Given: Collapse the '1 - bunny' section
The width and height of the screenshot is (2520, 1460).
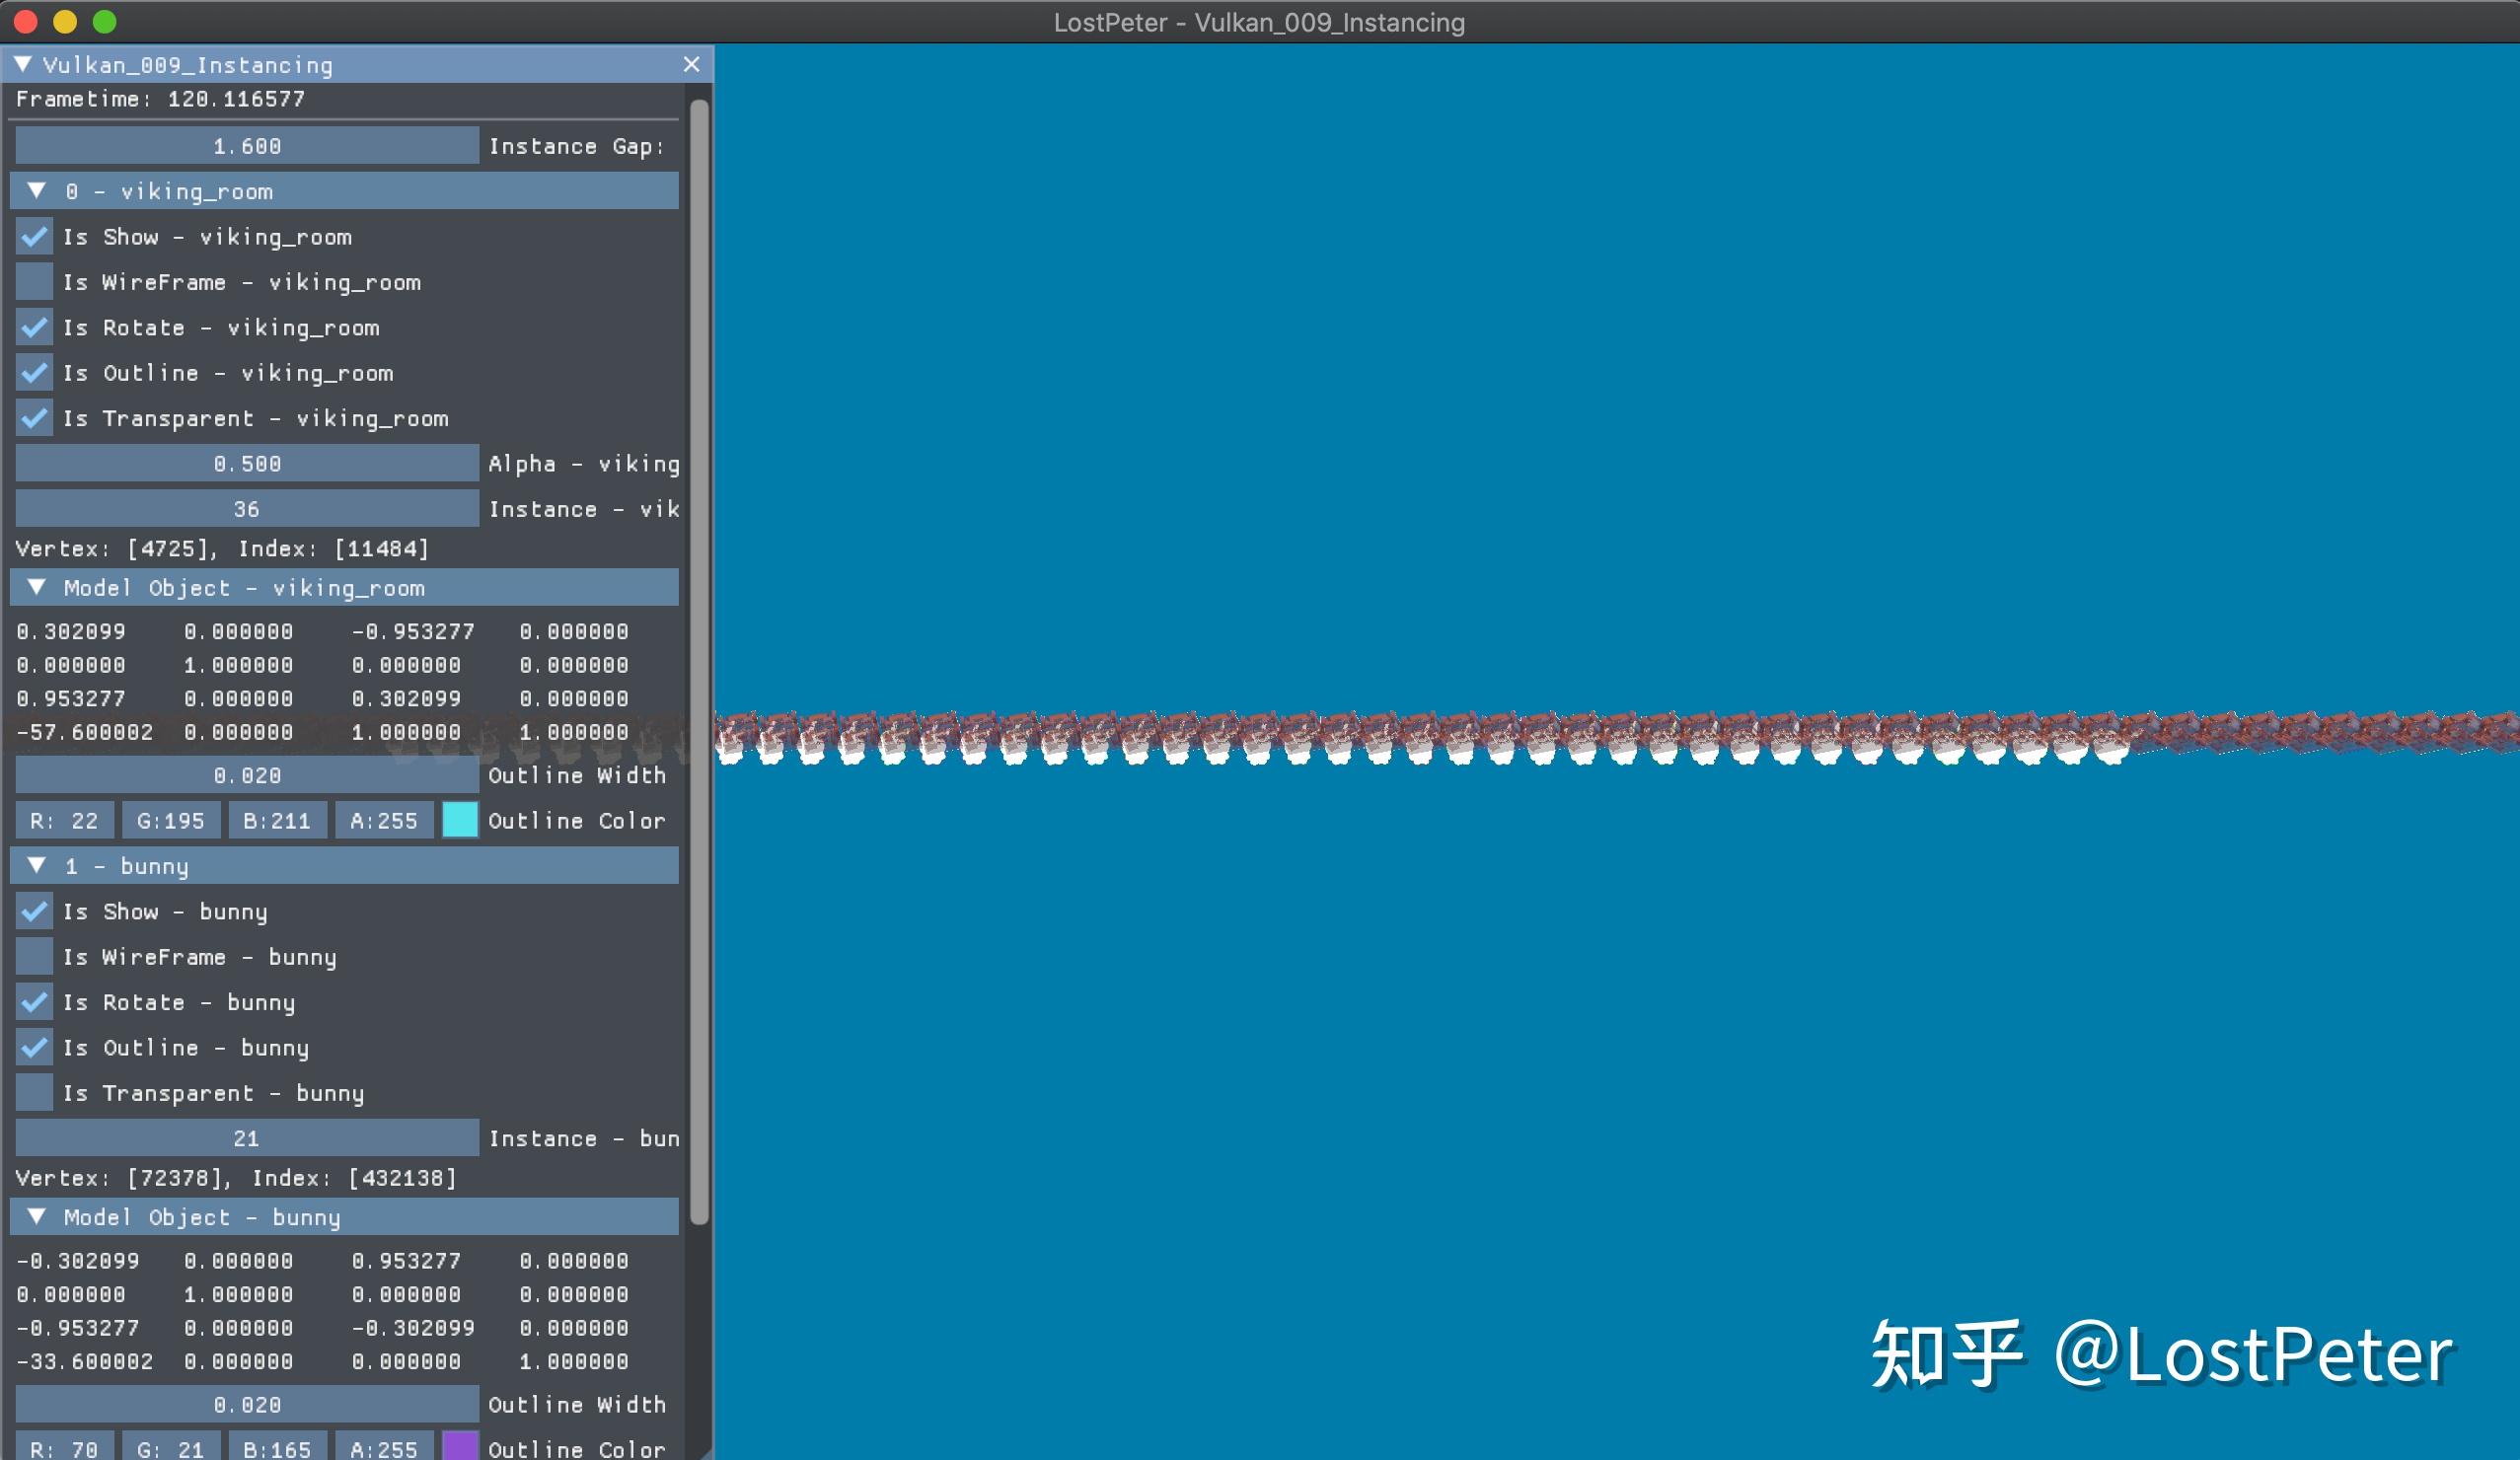Looking at the screenshot, I should point(344,866).
